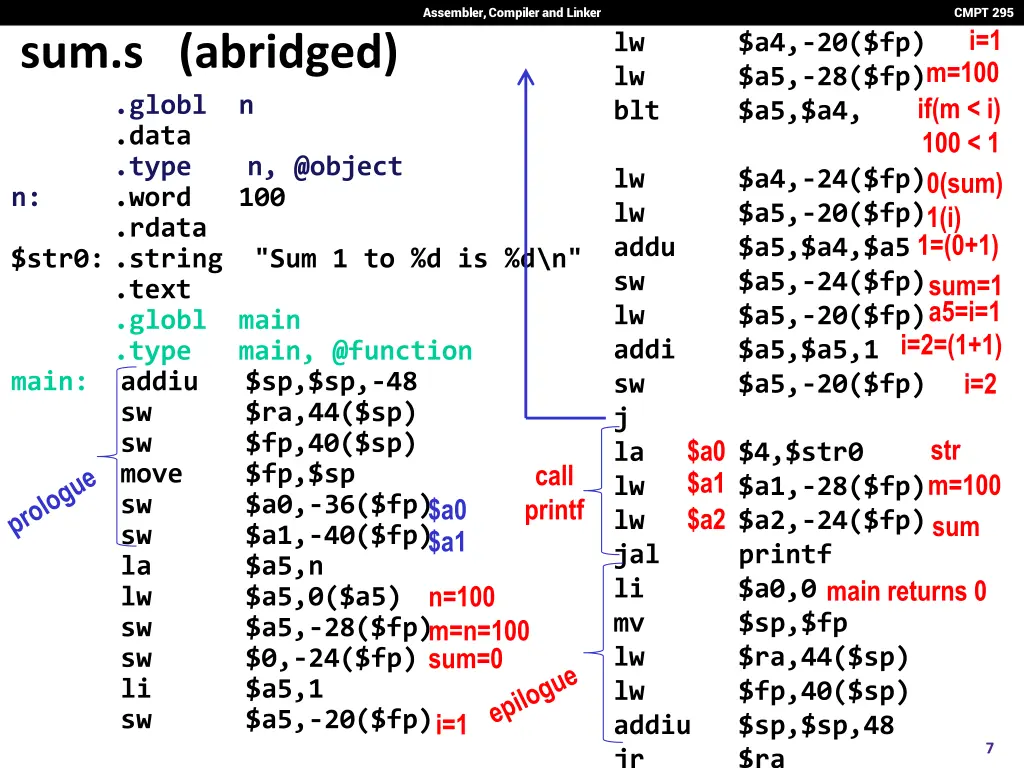The image size is (1024, 768).
Task: Click the 'addi $a5,$a5,1' instruction
Action: coord(746,350)
